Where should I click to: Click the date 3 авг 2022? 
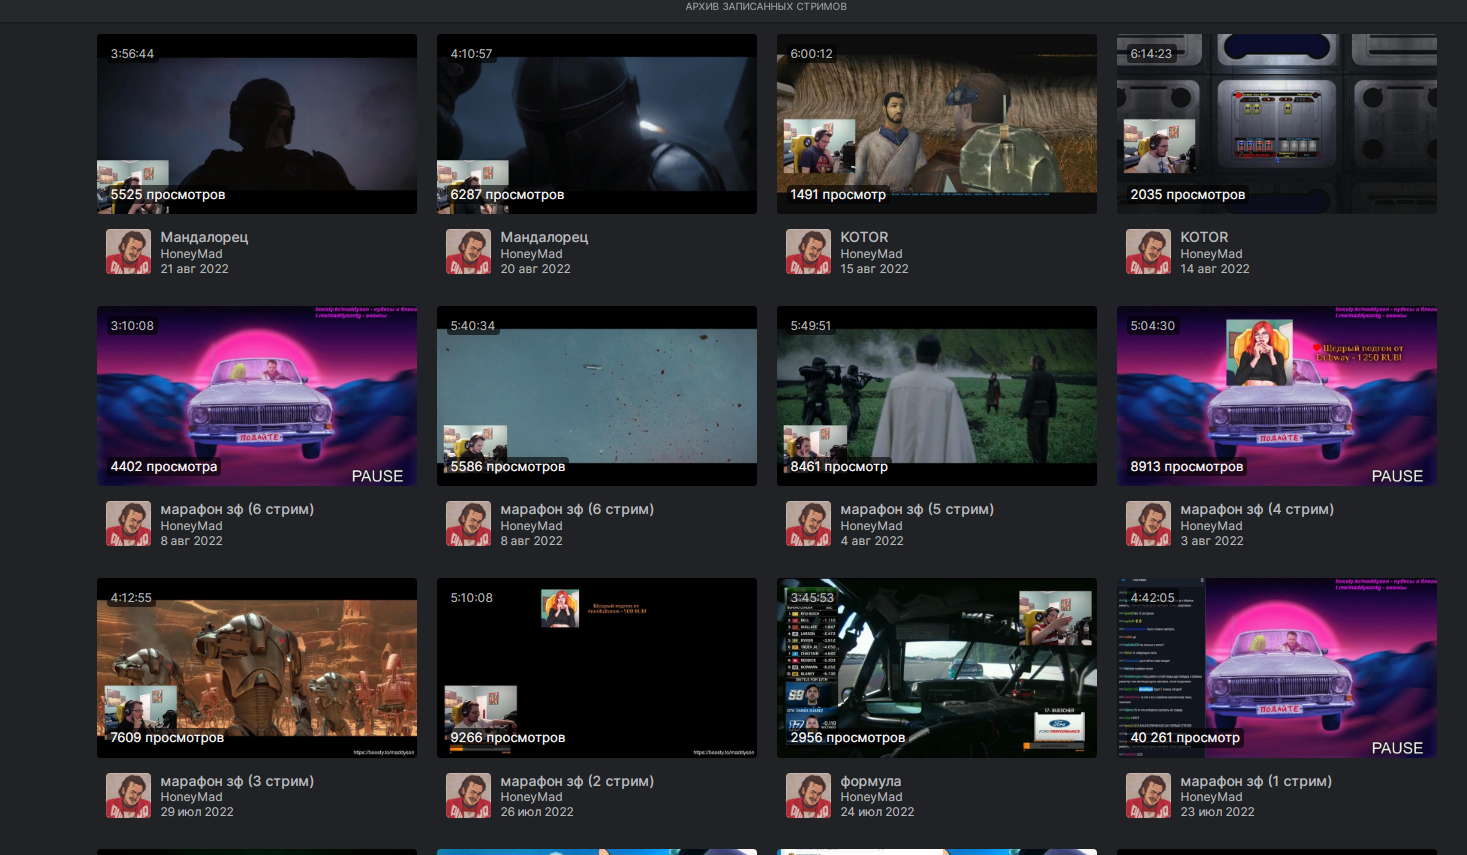click(x=1211, y=541)
